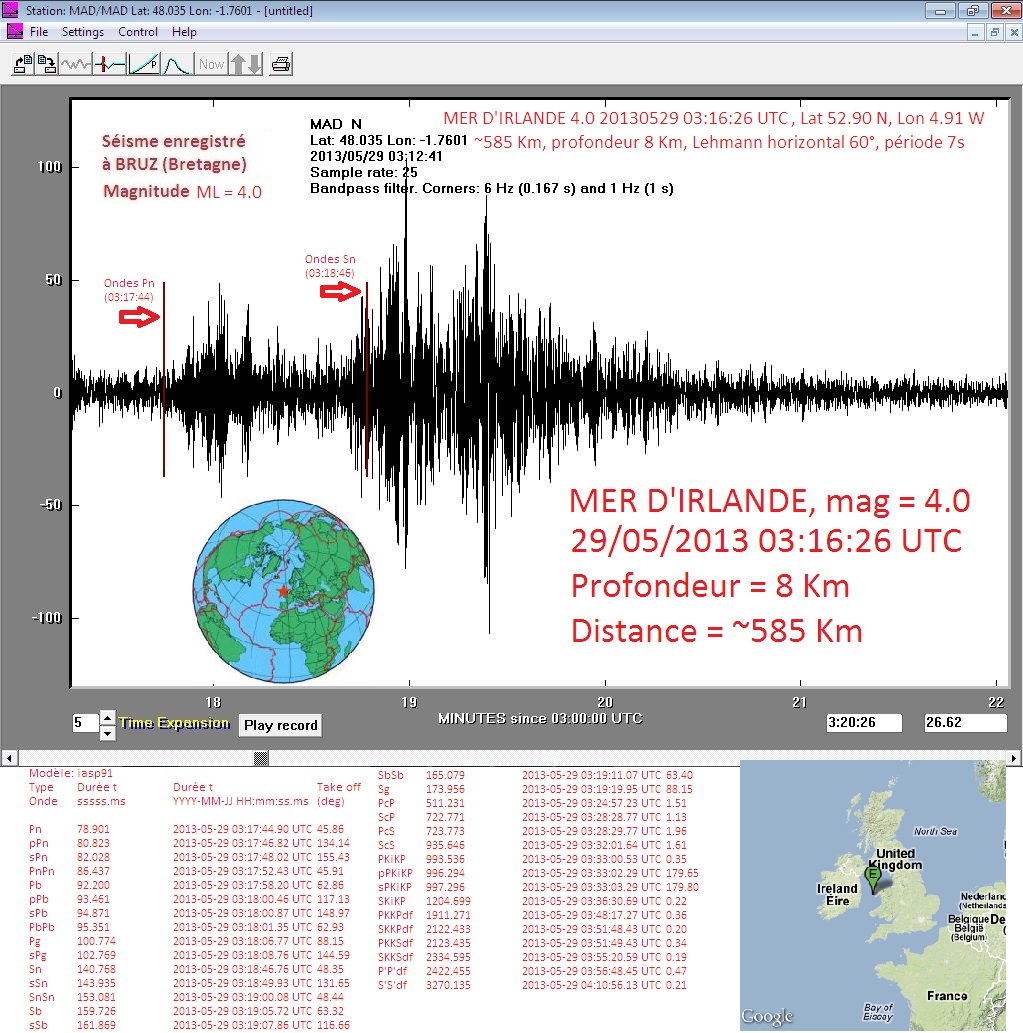Open the Help menu
1023x1033 pixels.
pos(184,32)
